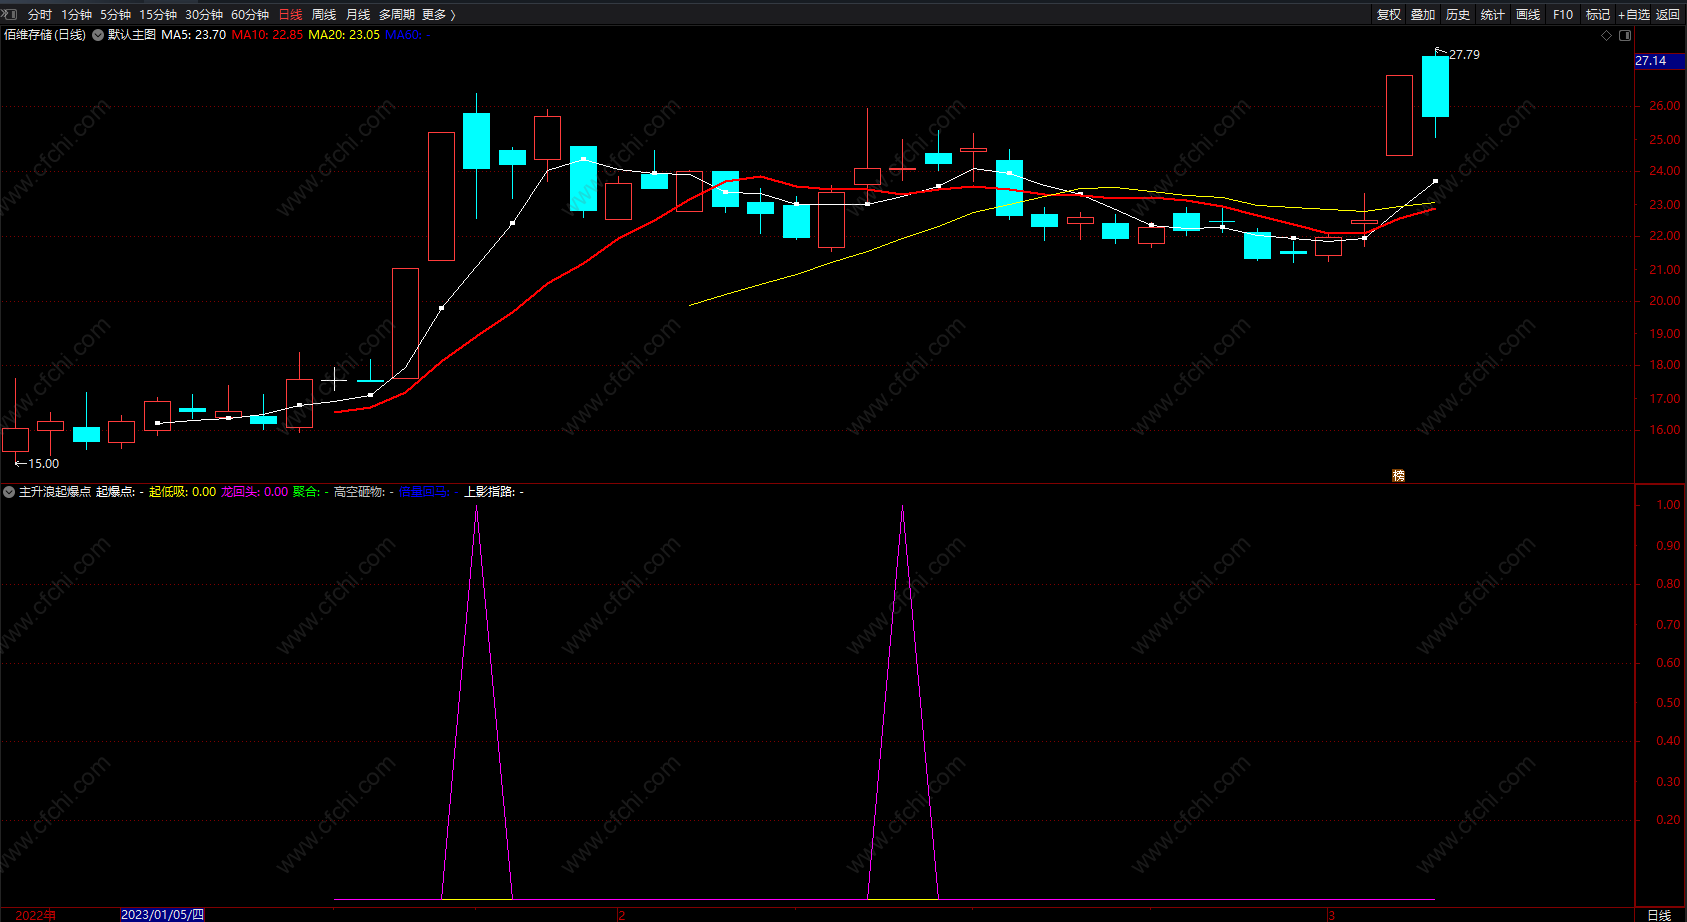The image size is (1687, 922).
Task: Show the 60分钟 chart
Action: coord(250,14)
